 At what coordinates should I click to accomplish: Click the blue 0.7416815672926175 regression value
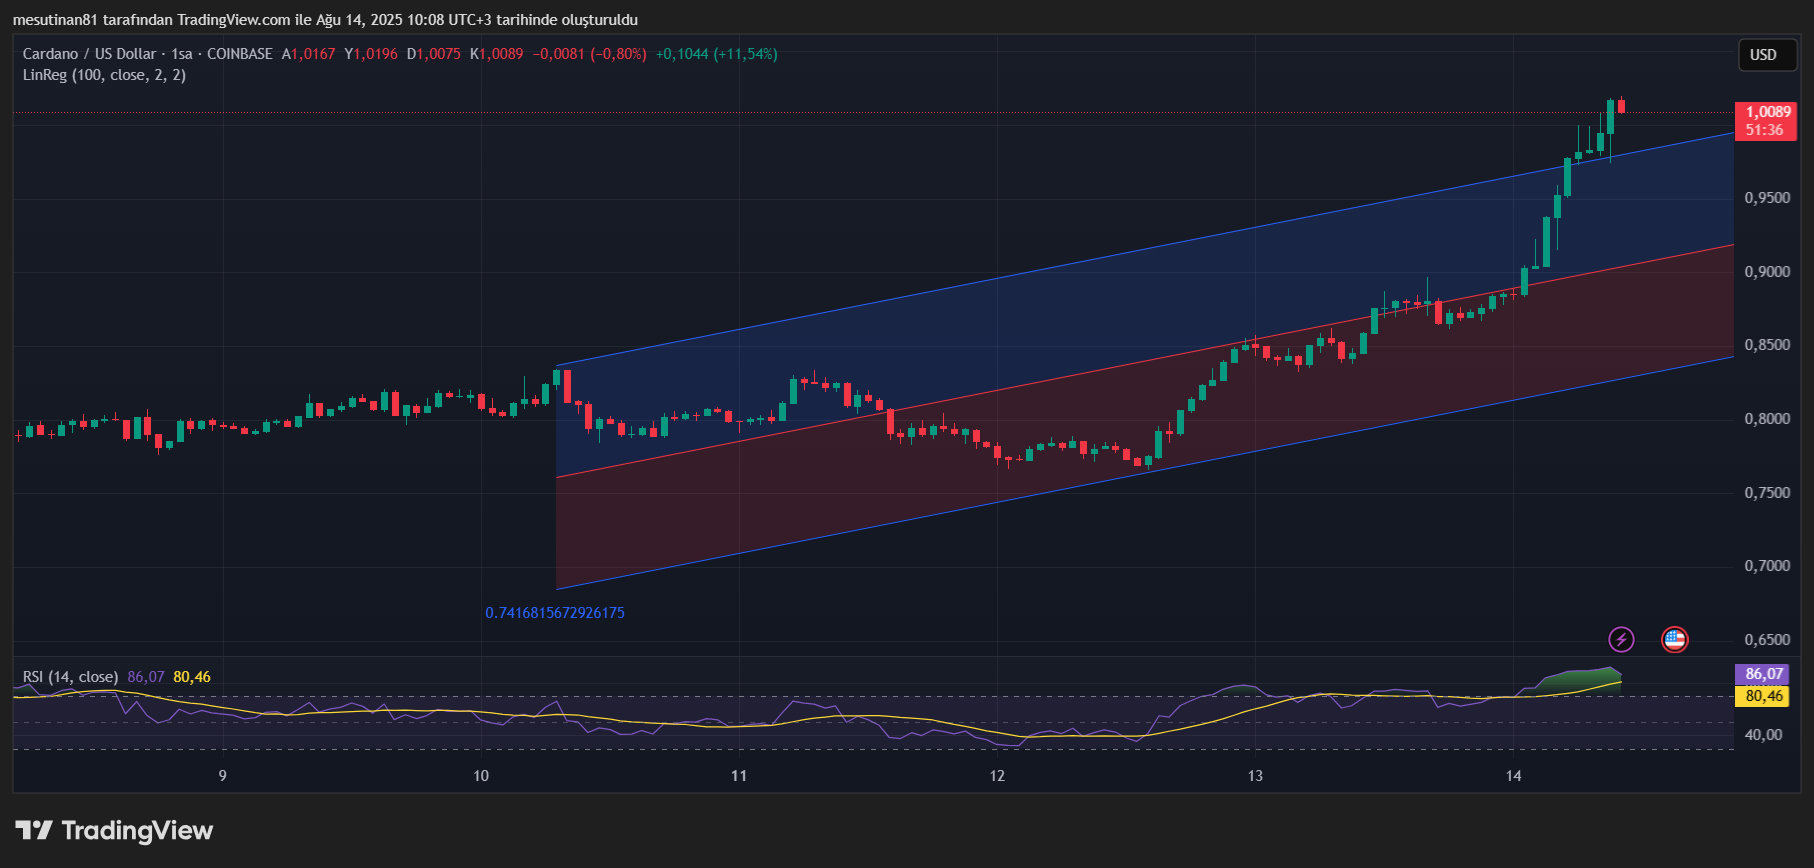(555, 613)
